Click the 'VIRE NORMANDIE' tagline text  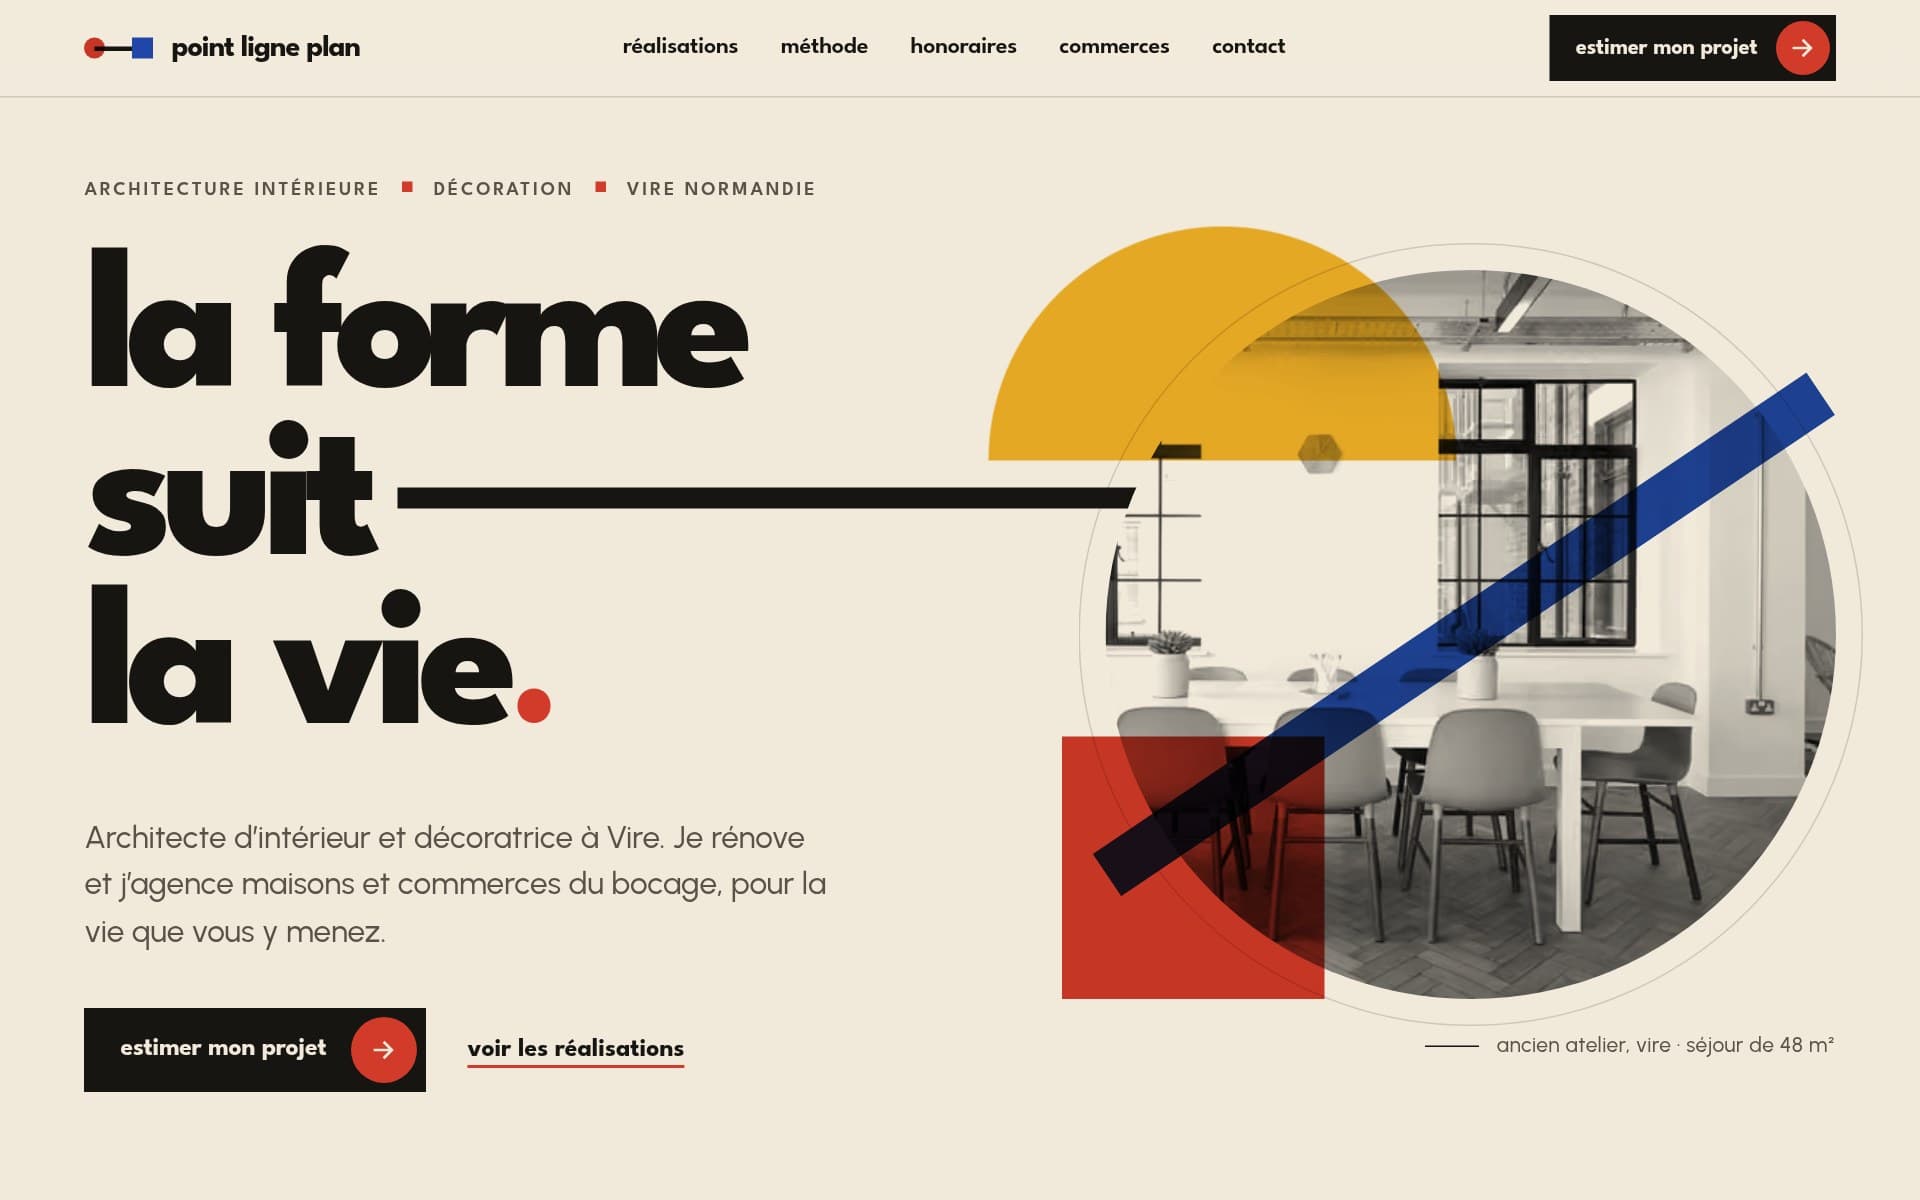pos(721,189)
